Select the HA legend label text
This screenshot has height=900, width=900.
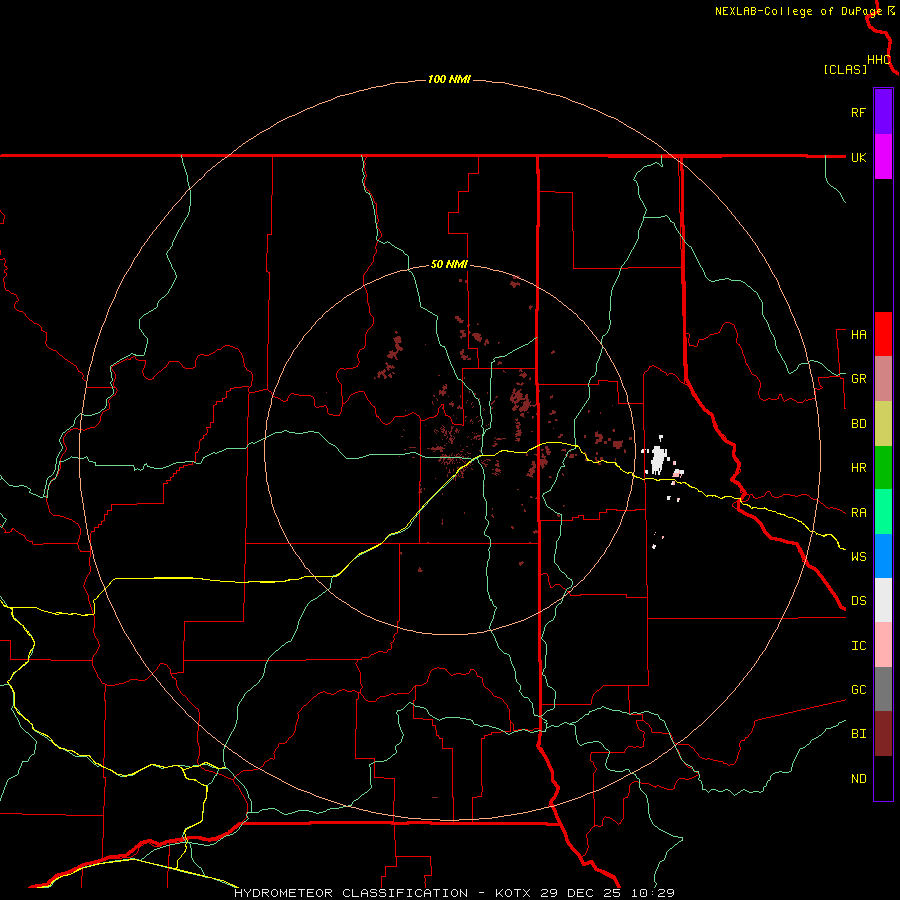click(858, 335)
